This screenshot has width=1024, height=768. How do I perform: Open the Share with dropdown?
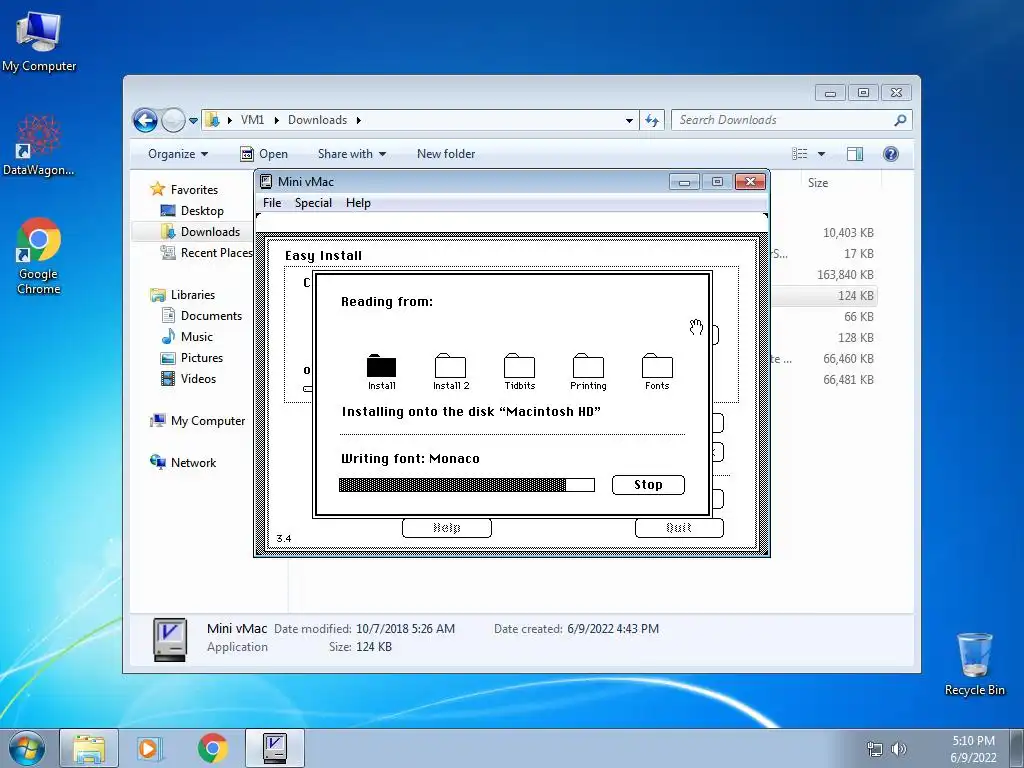point(351,154)
